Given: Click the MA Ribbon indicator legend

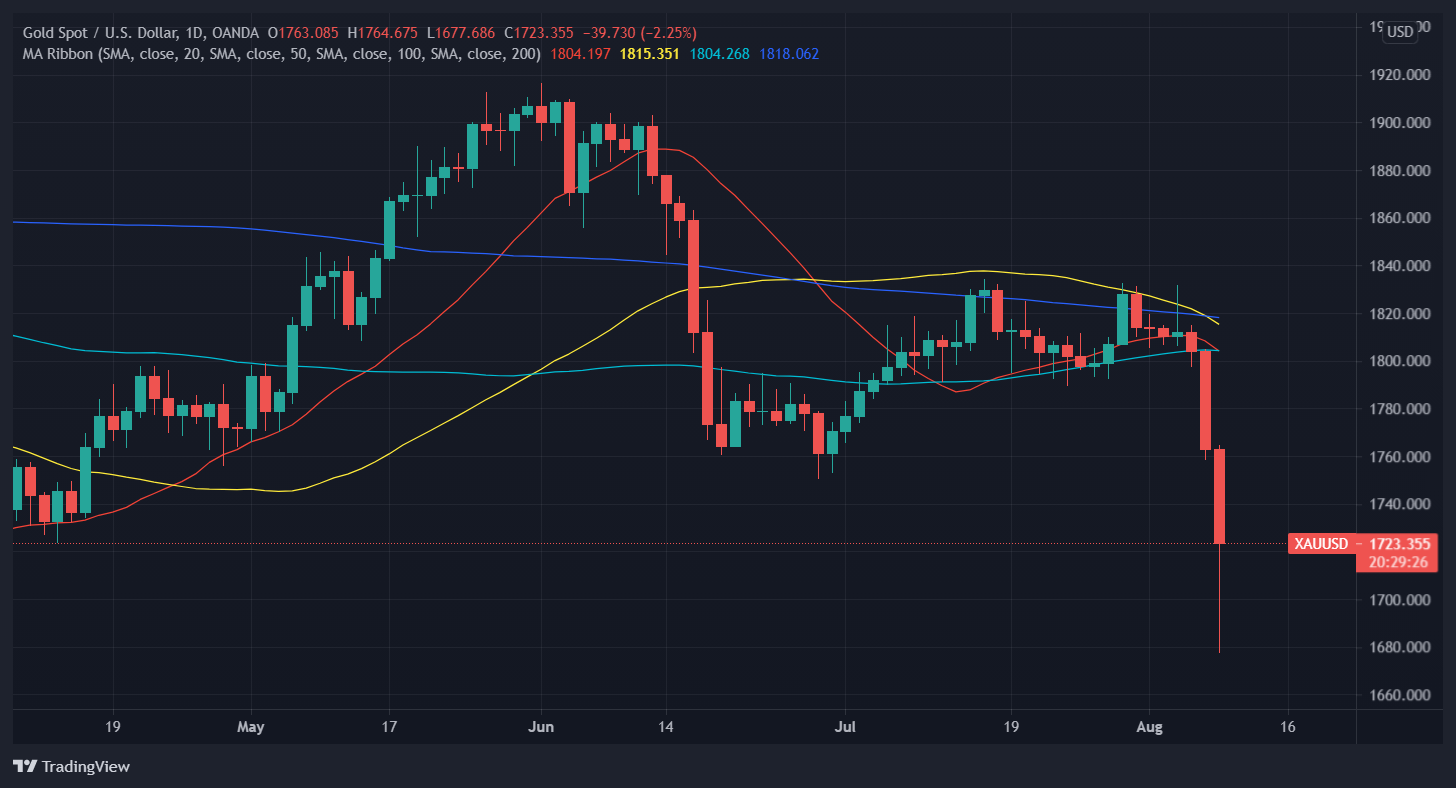Looking at the screenshot, I should (282, 53).
